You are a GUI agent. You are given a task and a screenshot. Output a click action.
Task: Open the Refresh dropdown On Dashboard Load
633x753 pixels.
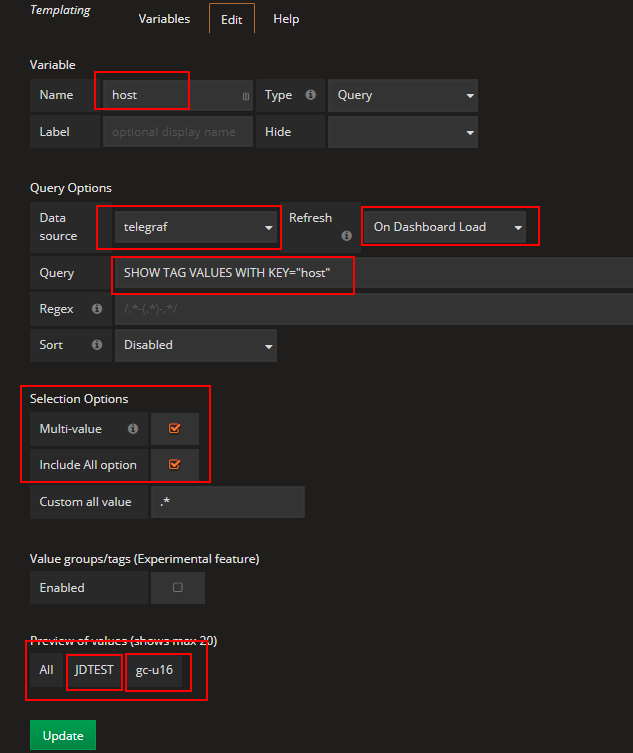click(x=445, y=227)
